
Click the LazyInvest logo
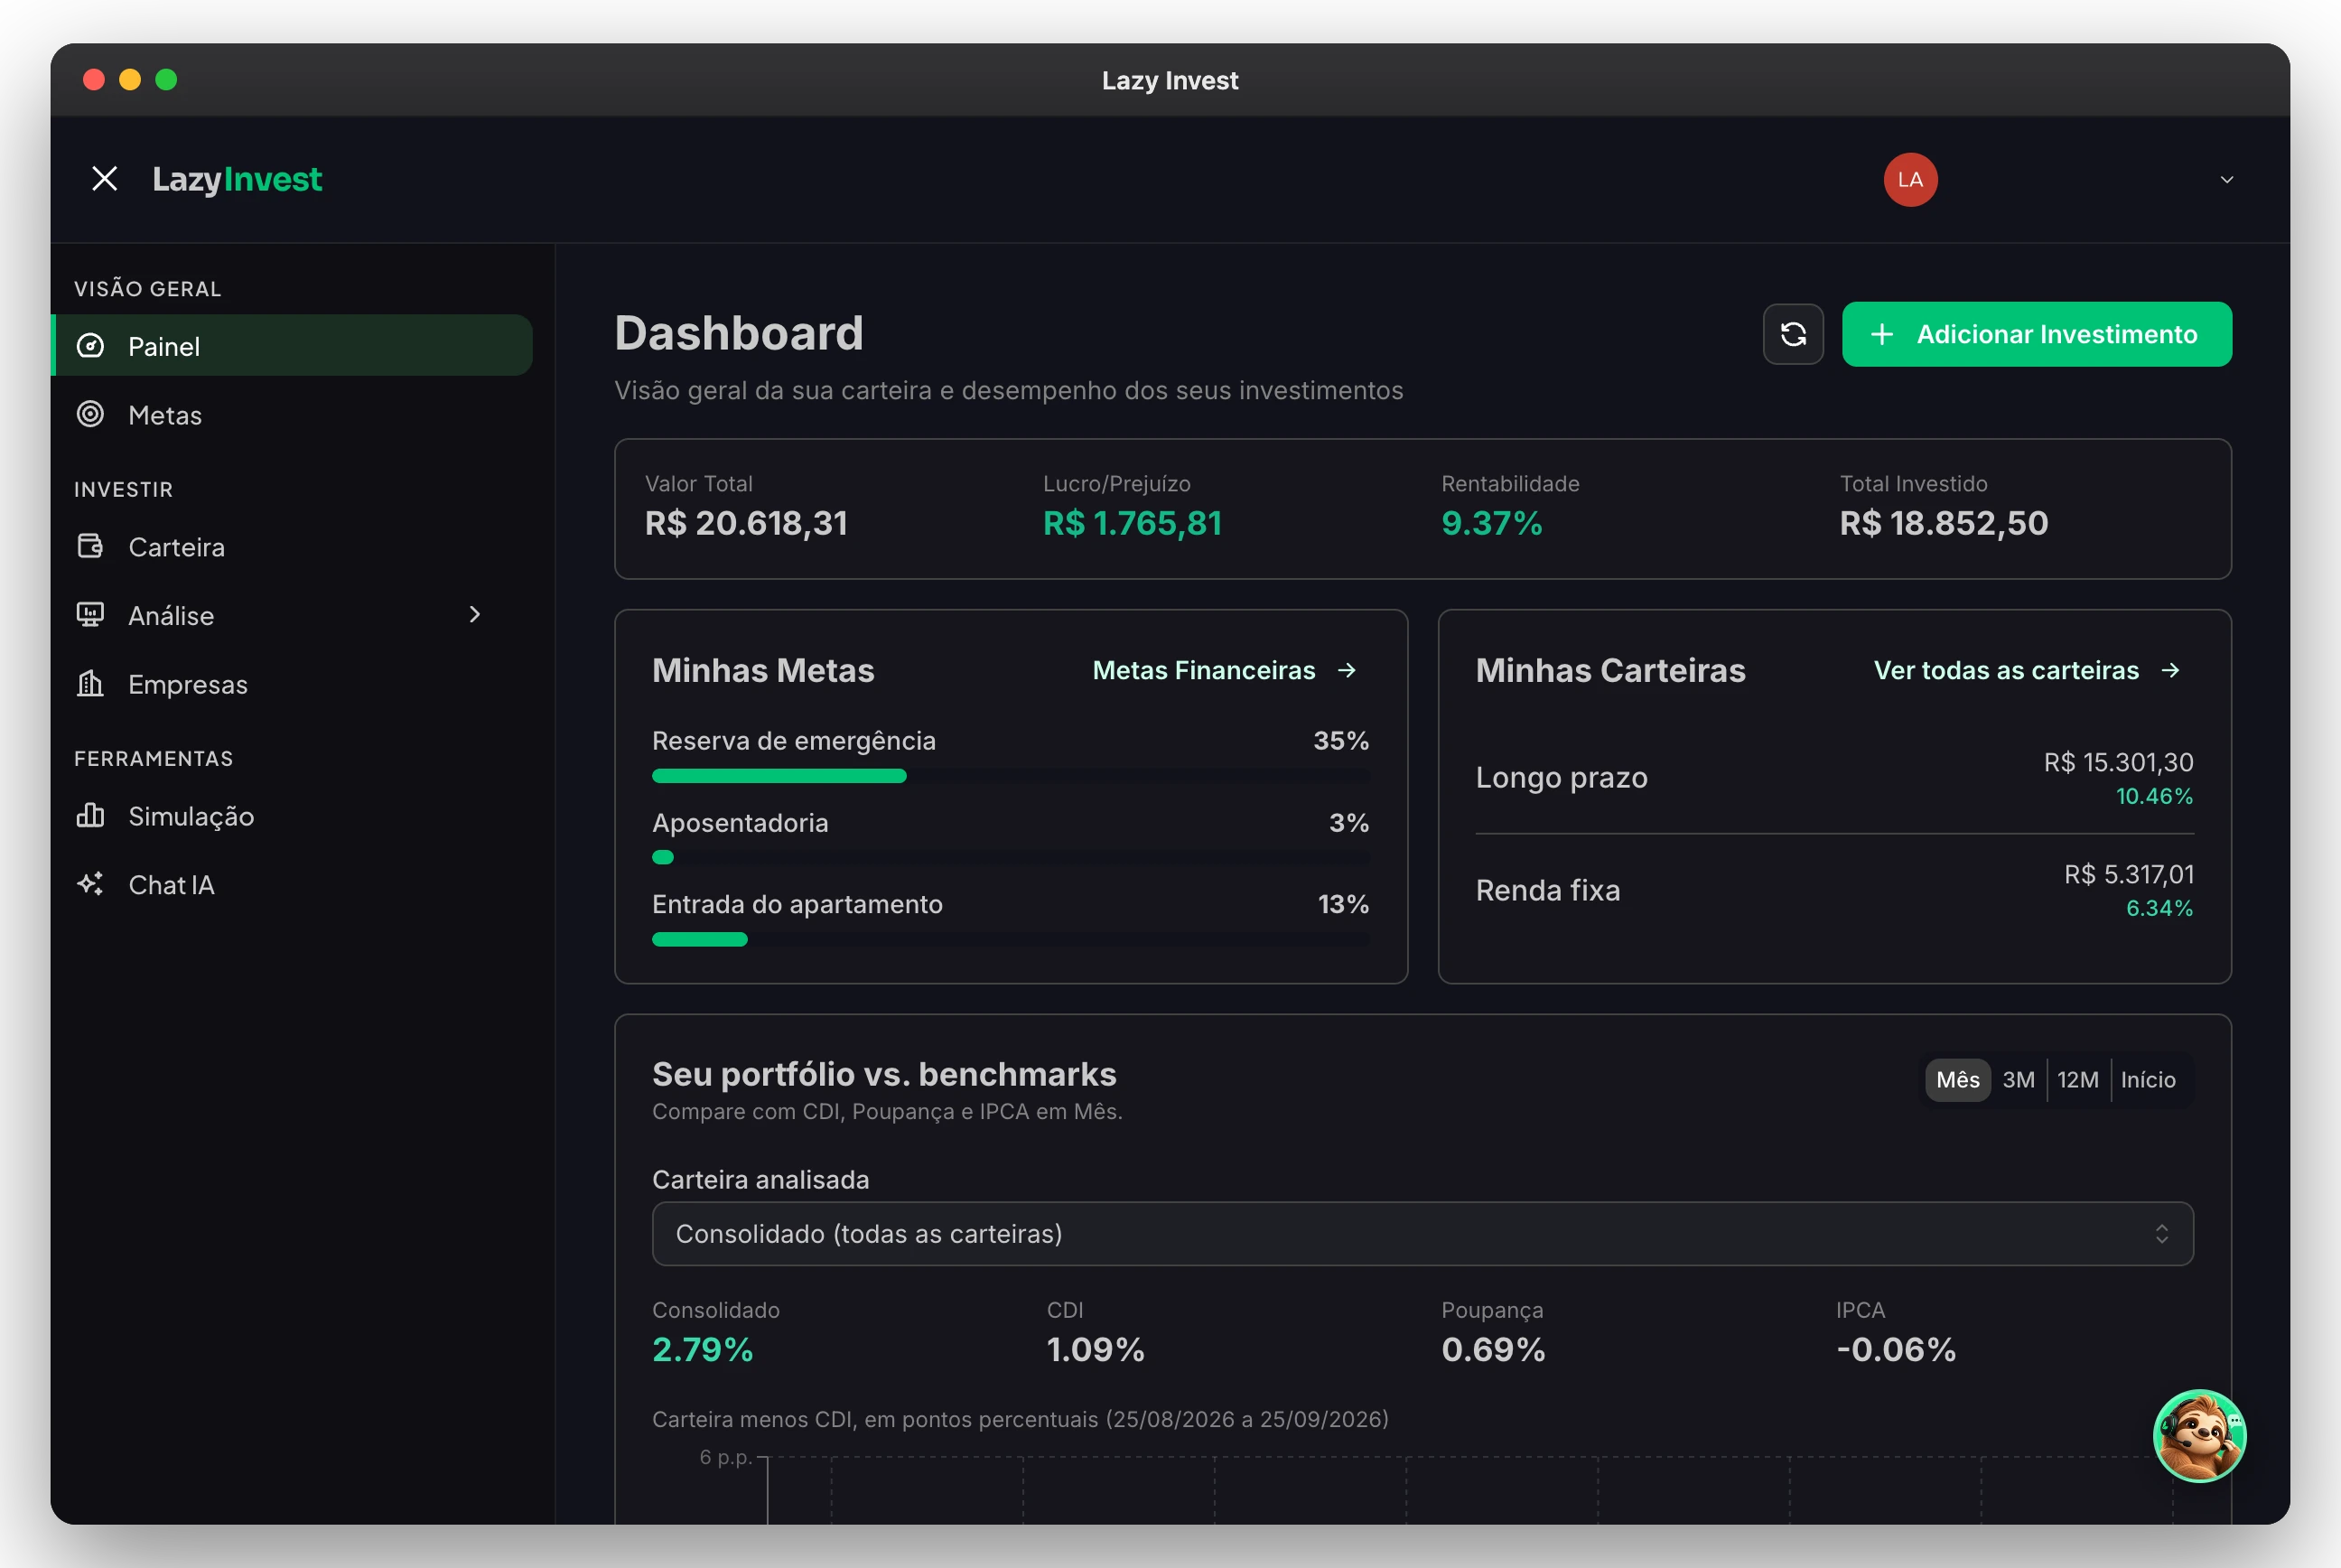pyautogui.click(x=237, y=179)
